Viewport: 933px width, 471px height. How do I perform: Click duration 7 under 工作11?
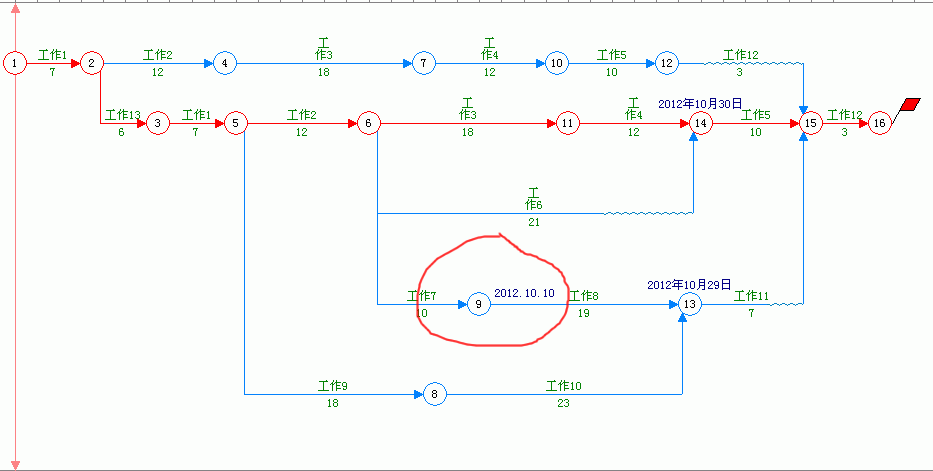click(x=752, y=313)
